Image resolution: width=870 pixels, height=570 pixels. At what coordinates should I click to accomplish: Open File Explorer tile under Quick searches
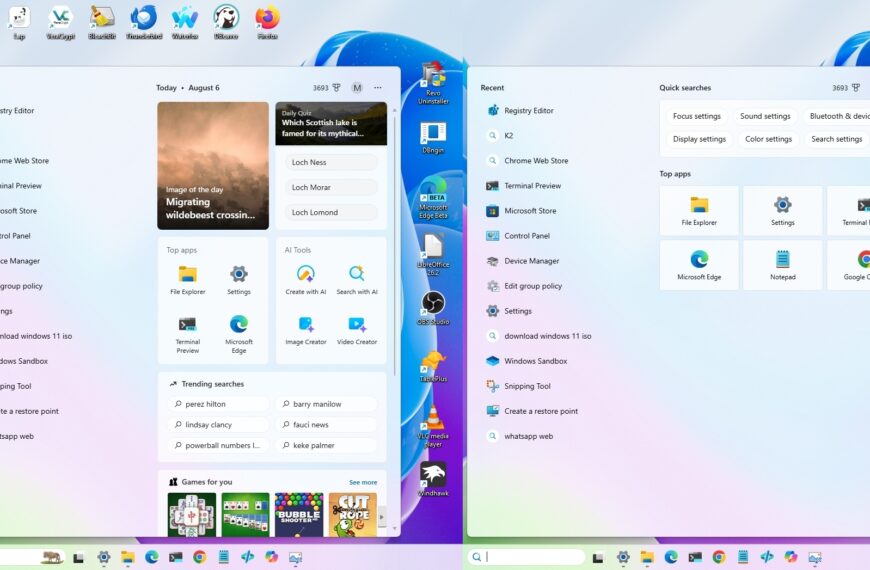coord(699,211)
